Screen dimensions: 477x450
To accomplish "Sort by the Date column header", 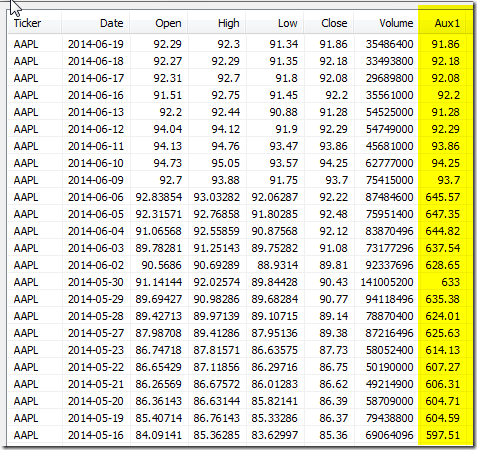I will click(x=95, y=23).
